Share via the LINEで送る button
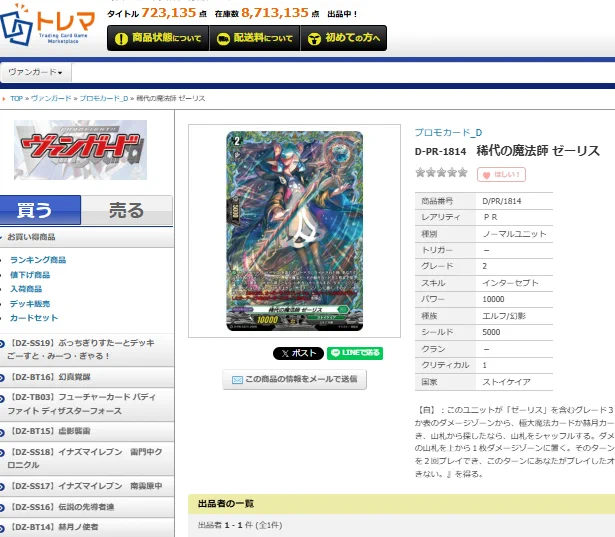 coord(355,353)
